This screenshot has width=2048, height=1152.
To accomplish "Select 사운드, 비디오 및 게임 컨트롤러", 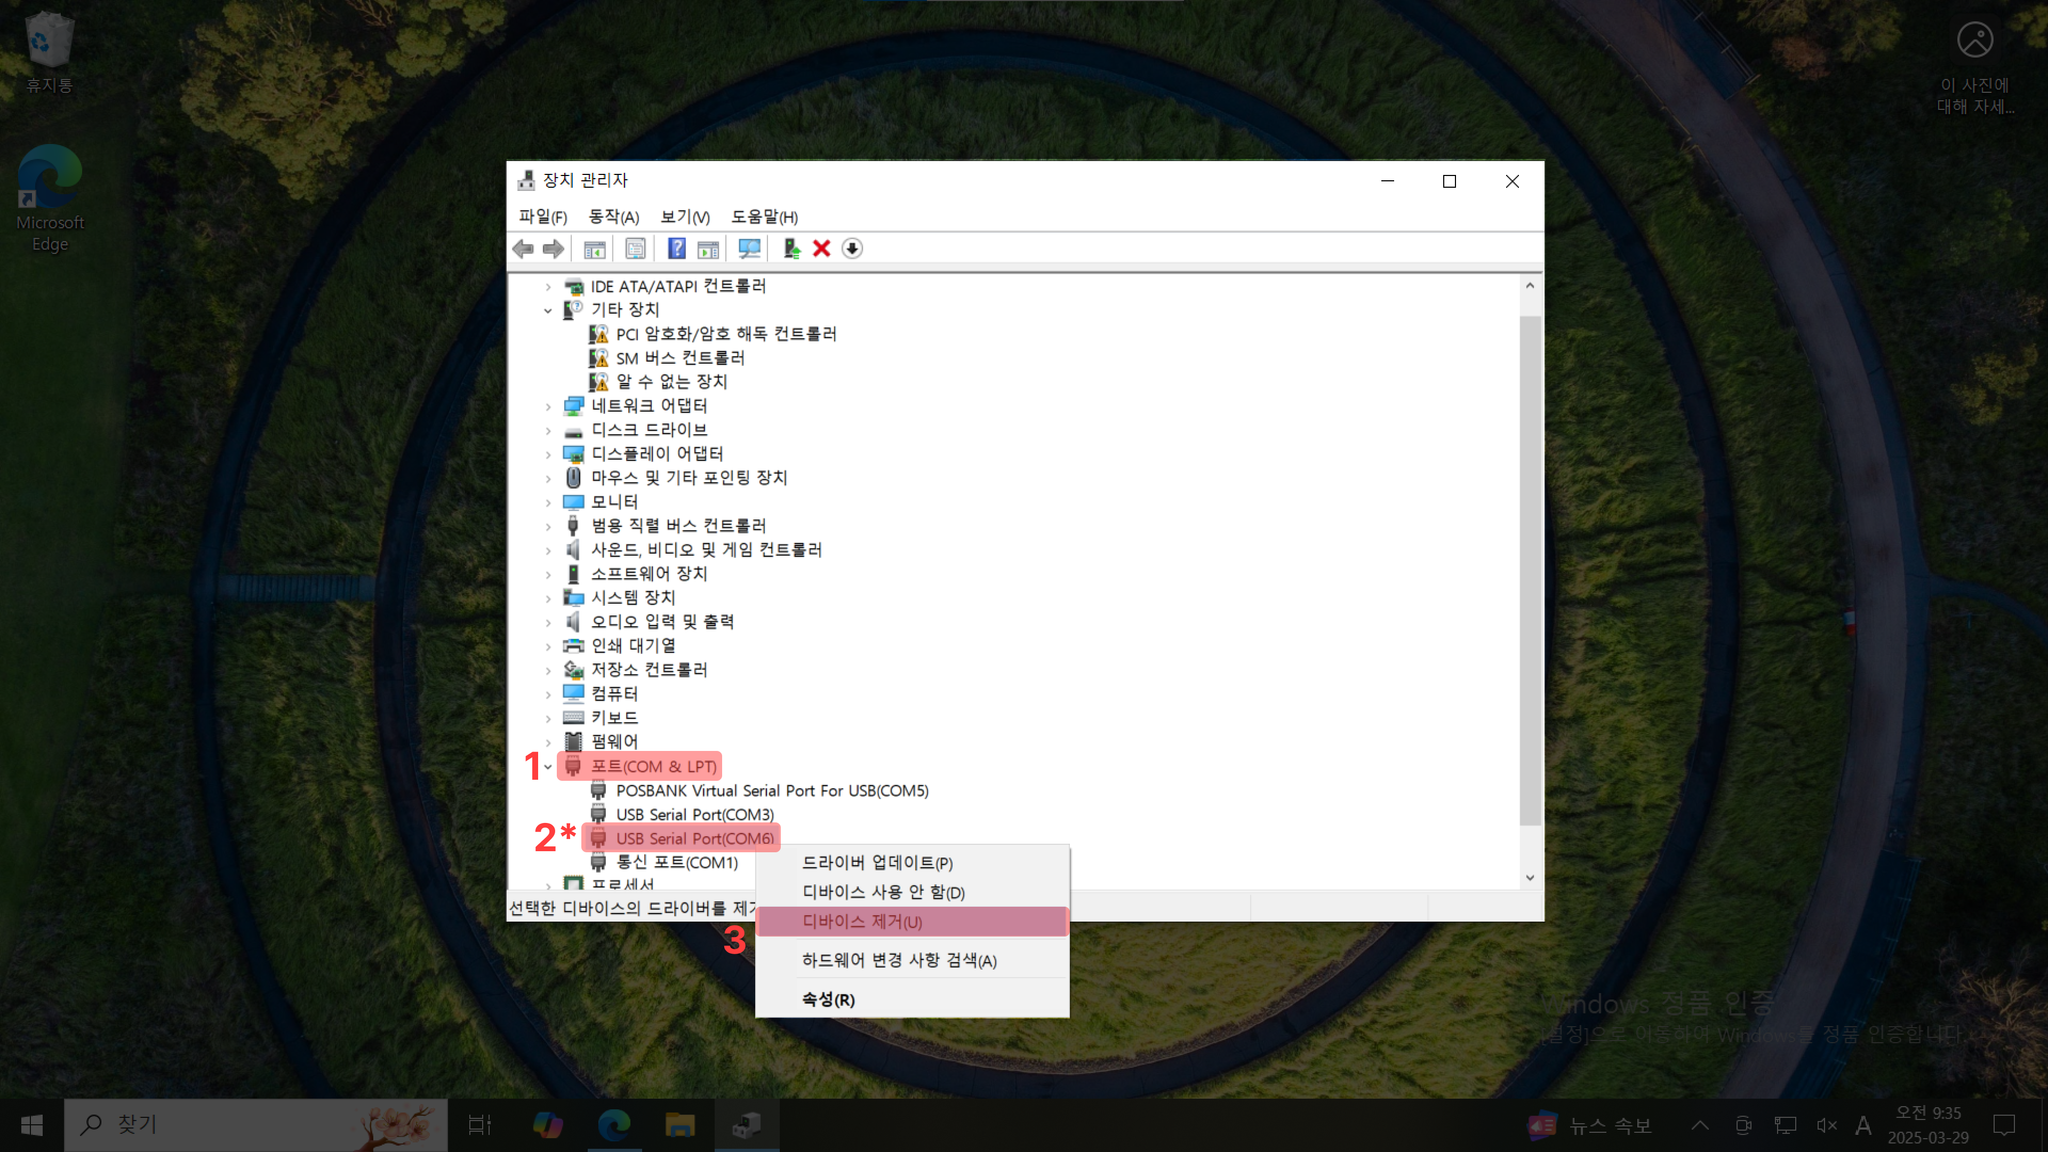I will 706,550.
